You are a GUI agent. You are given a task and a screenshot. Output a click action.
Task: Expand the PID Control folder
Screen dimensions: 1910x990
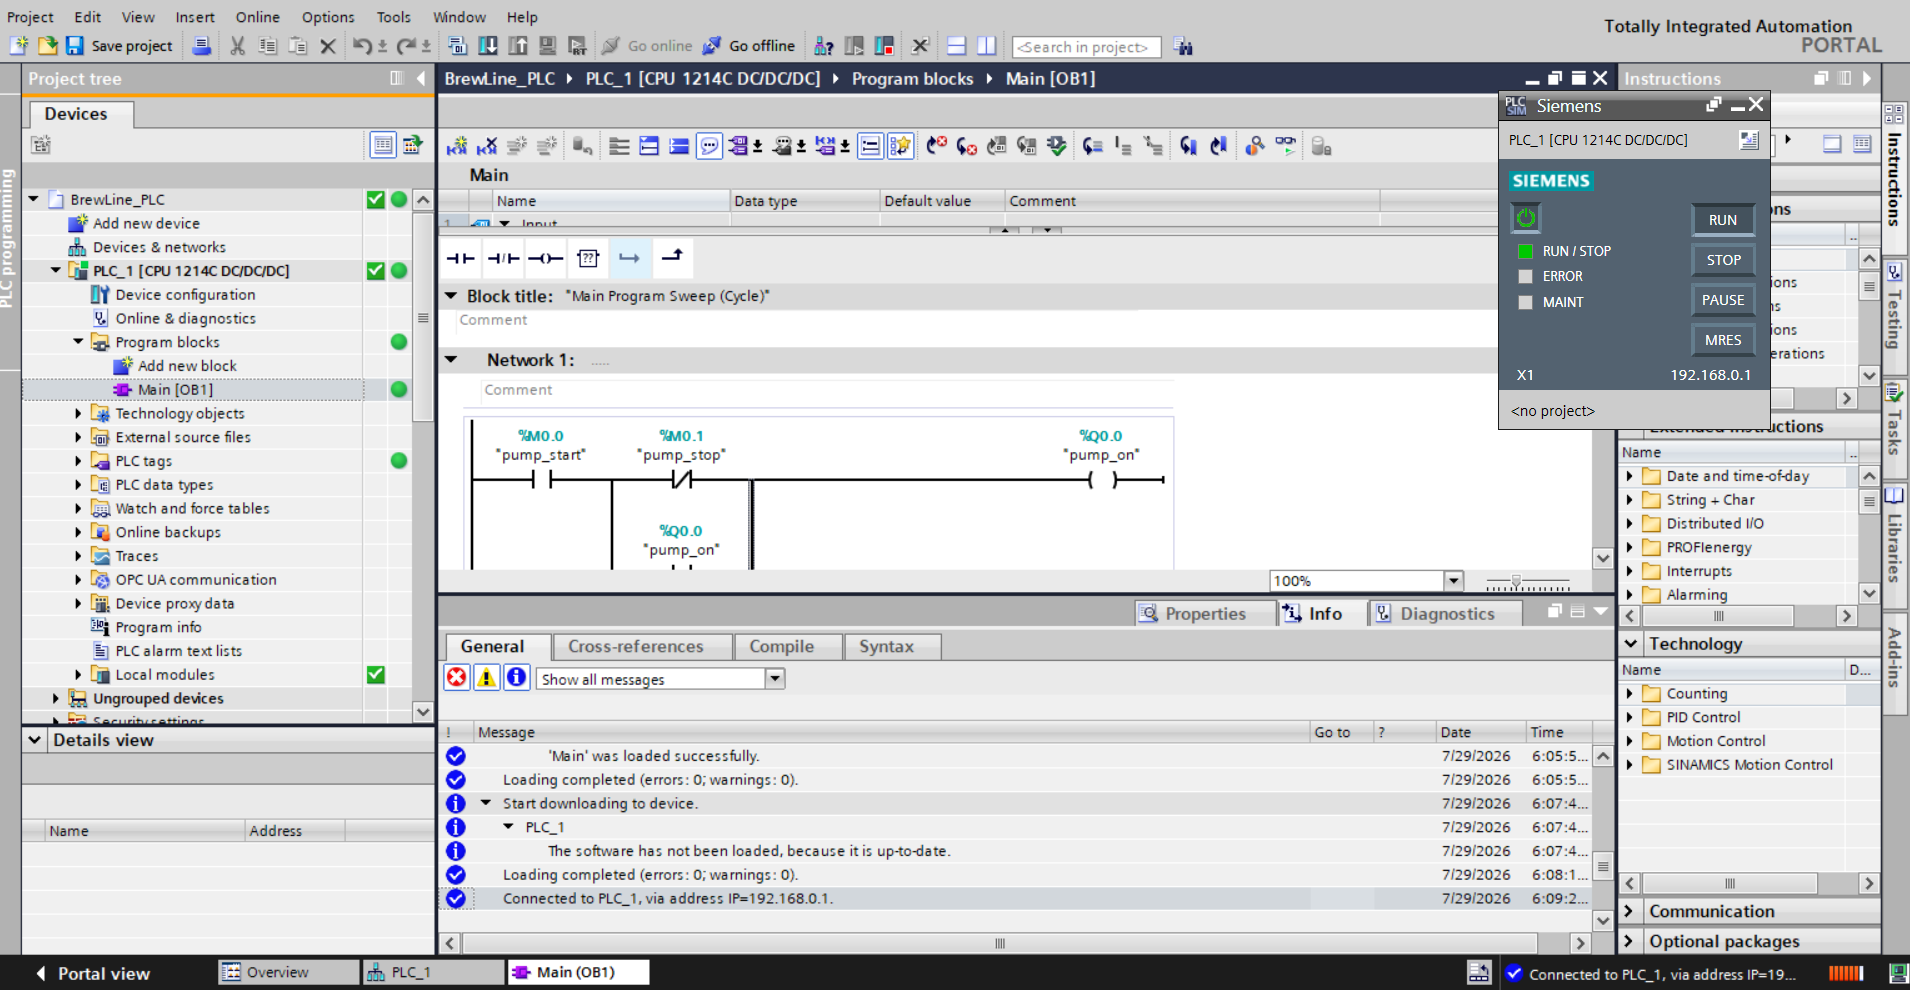(1629, 717)
